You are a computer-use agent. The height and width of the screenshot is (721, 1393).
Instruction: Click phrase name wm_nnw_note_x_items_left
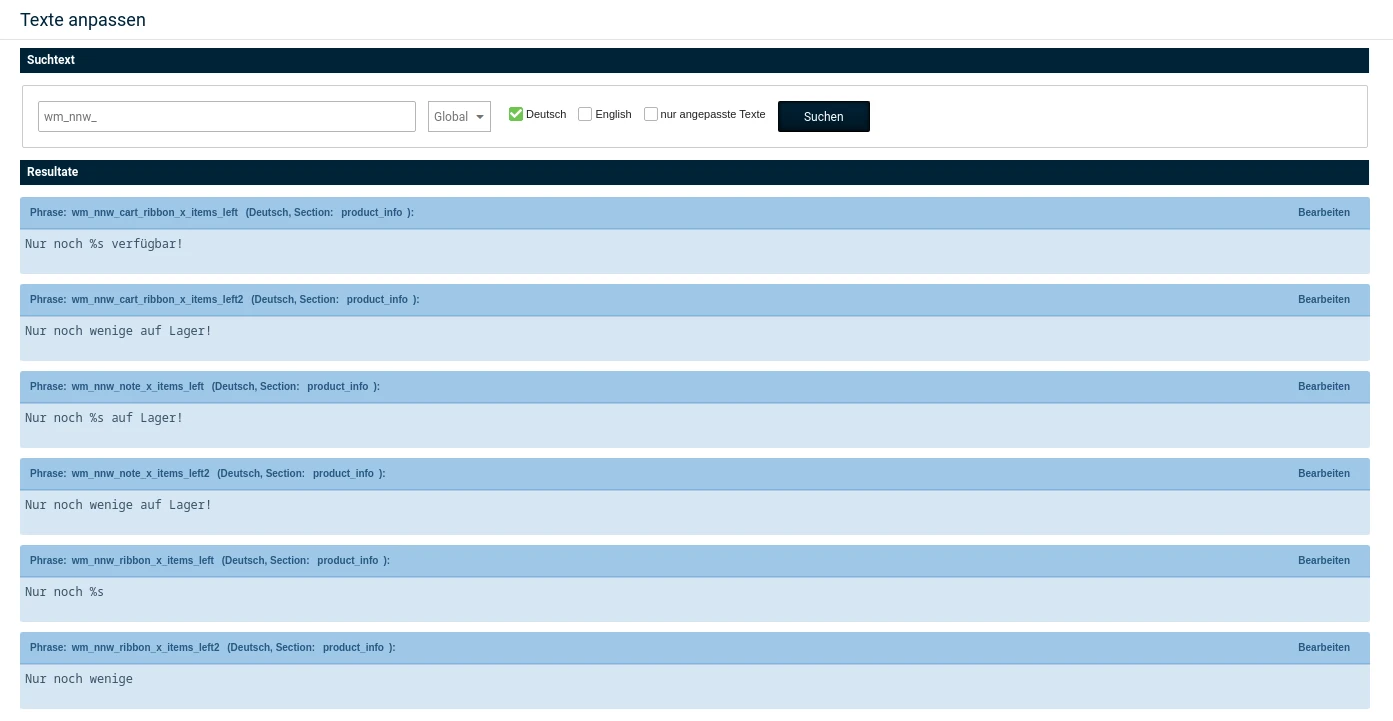(138, 387)
